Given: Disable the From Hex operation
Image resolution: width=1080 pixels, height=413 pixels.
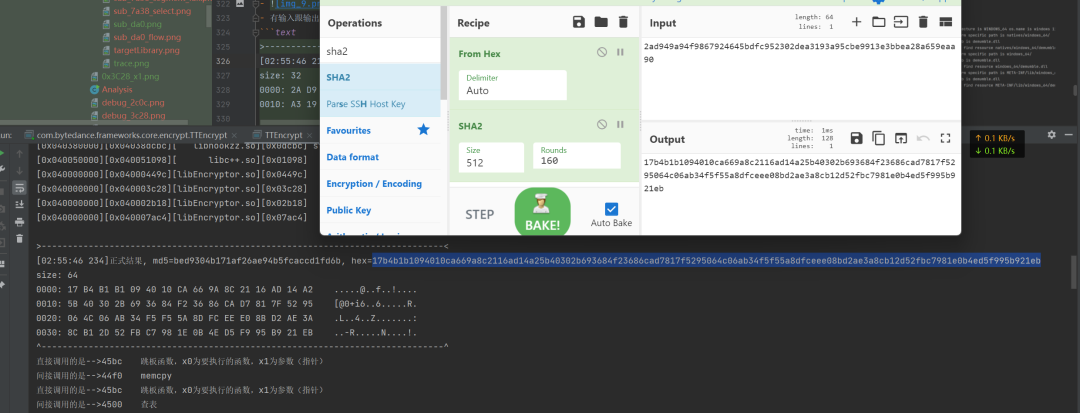Looking at the screenshot, I should (x=602, y=52).
